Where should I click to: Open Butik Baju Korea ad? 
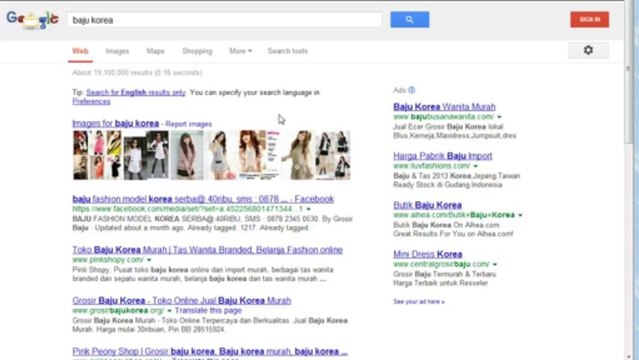pos(427,205)
